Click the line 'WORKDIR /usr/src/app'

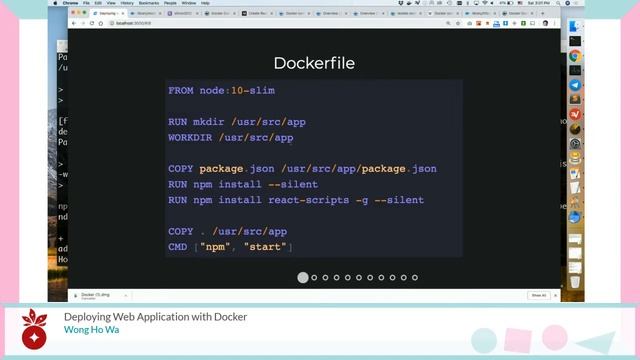(x=231, y=138)
